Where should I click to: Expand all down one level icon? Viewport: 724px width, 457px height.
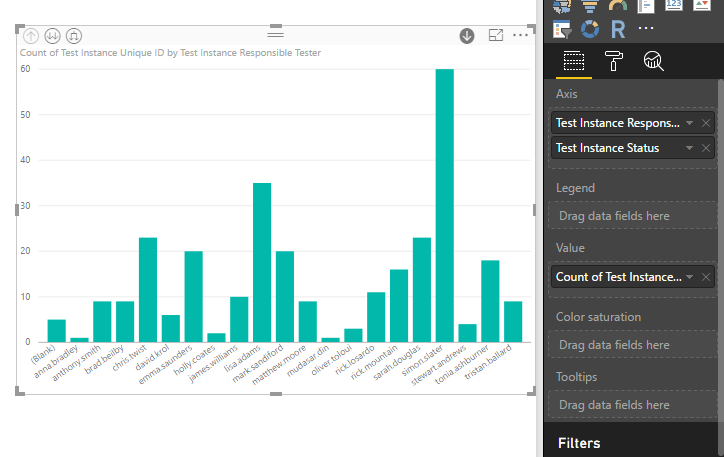coord(74,36)
